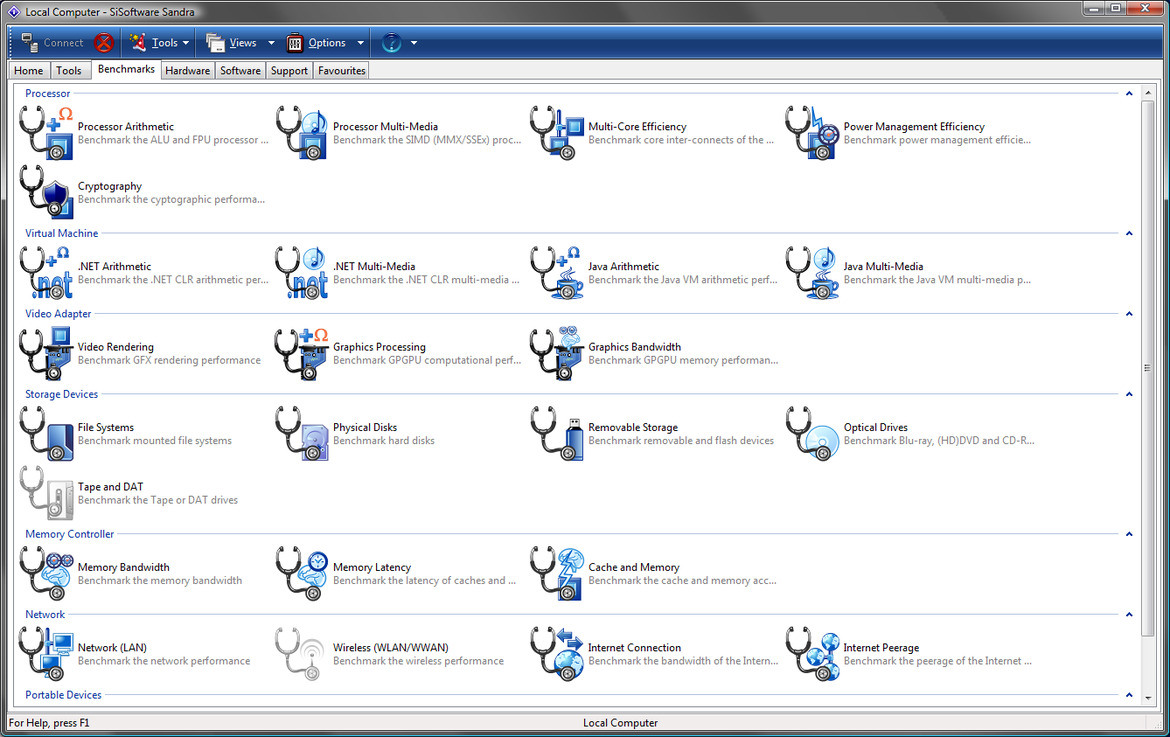Open the blue Help question mark
The width and height of the screenshot is (1170, 737).
coord(391,43)
